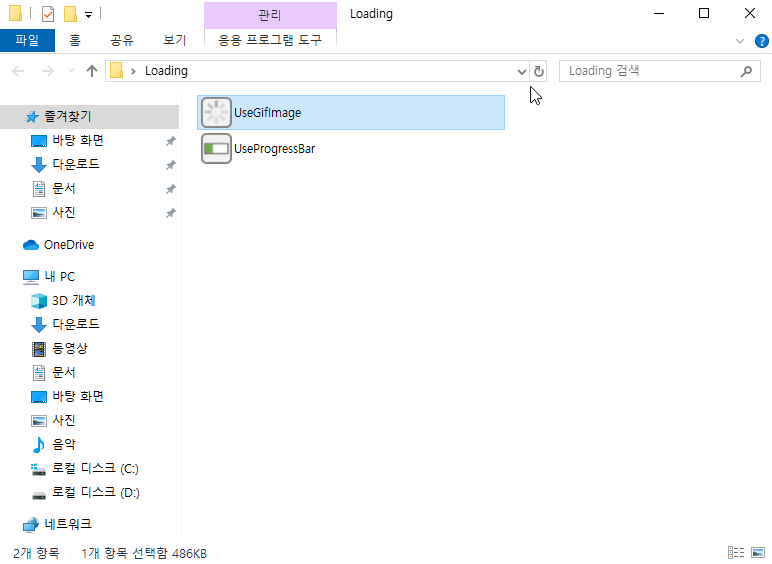
Task: Go up one folder level
Action: point(92,71)
